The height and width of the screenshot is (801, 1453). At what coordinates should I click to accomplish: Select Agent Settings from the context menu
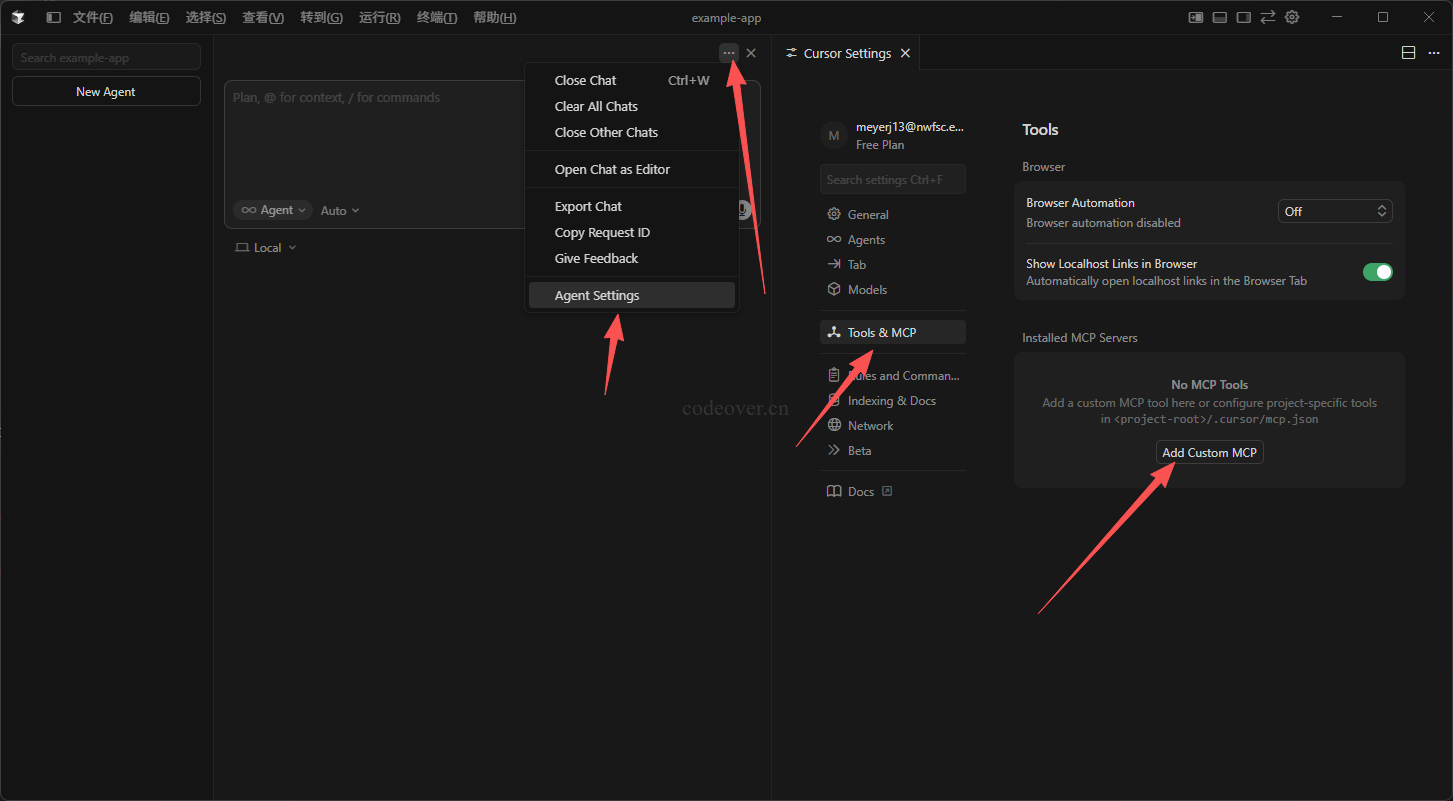point(597,295)
